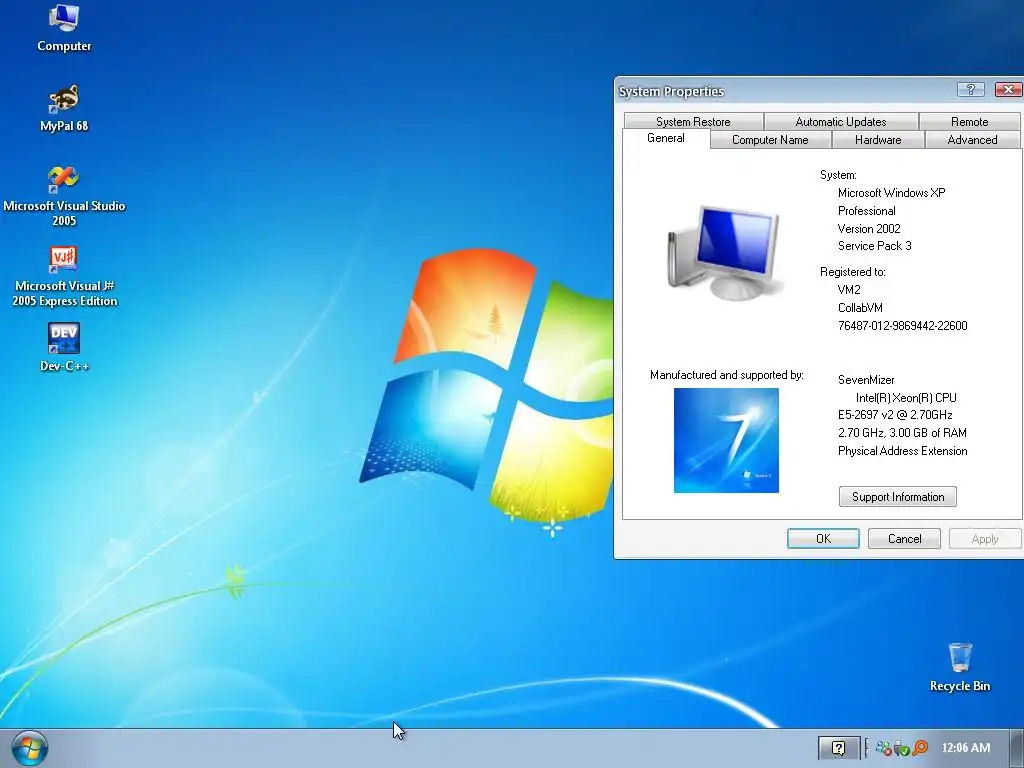The image size is (1024, 768).
Task: Confirm with the OK button
Action: click(x=824, y=539)
